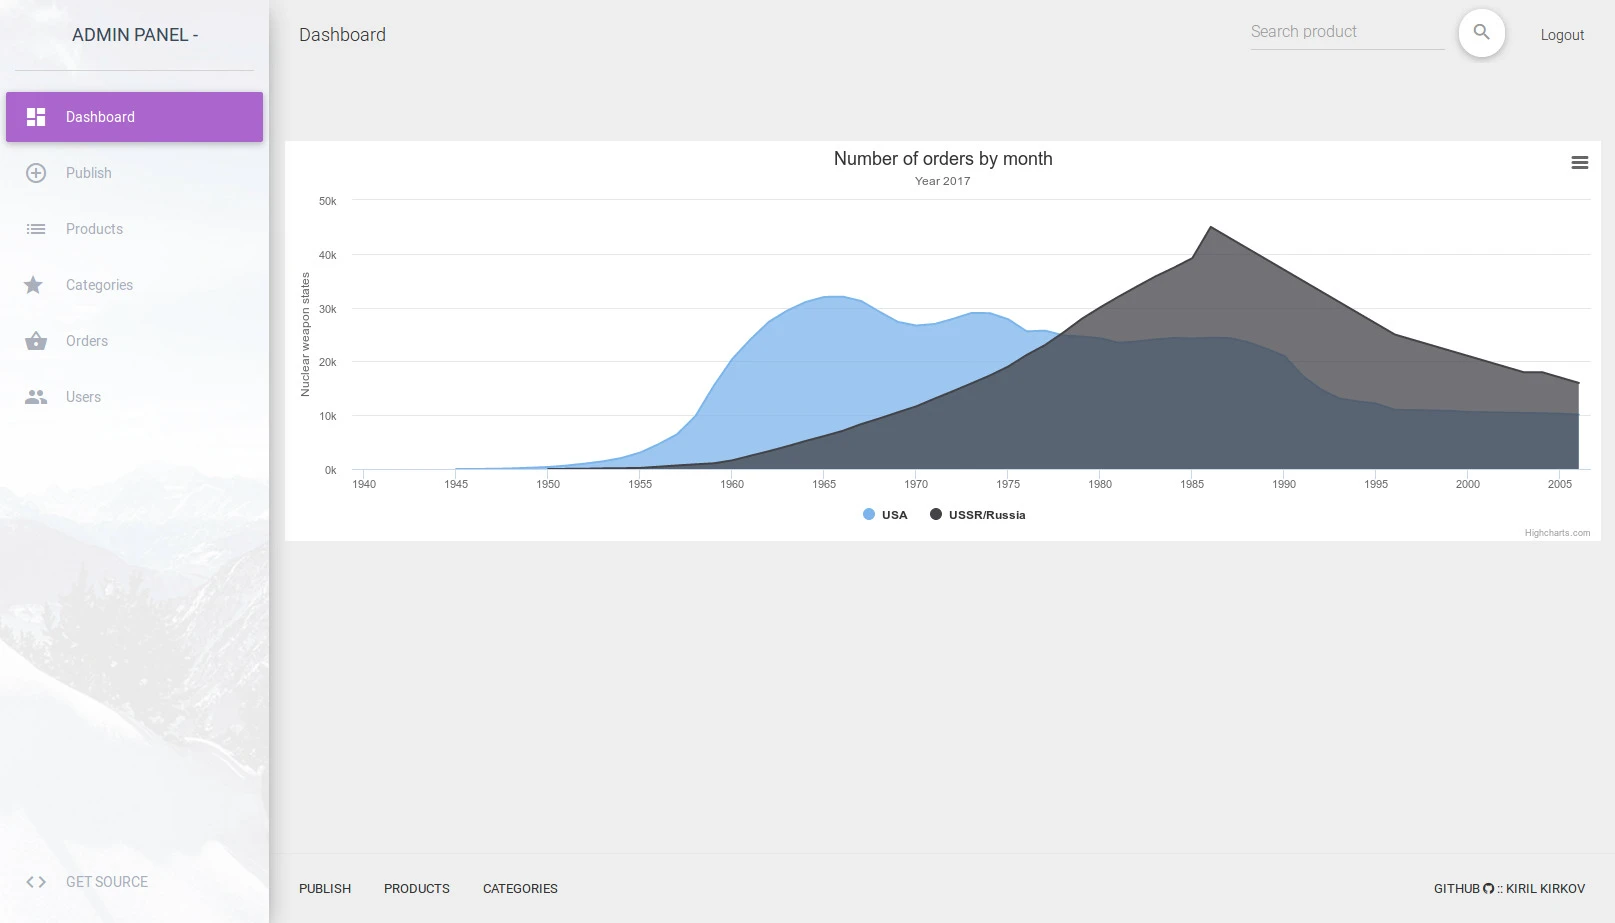
Task: Visit the GitHub Kiril Kirkov link
Action: 1509,888
